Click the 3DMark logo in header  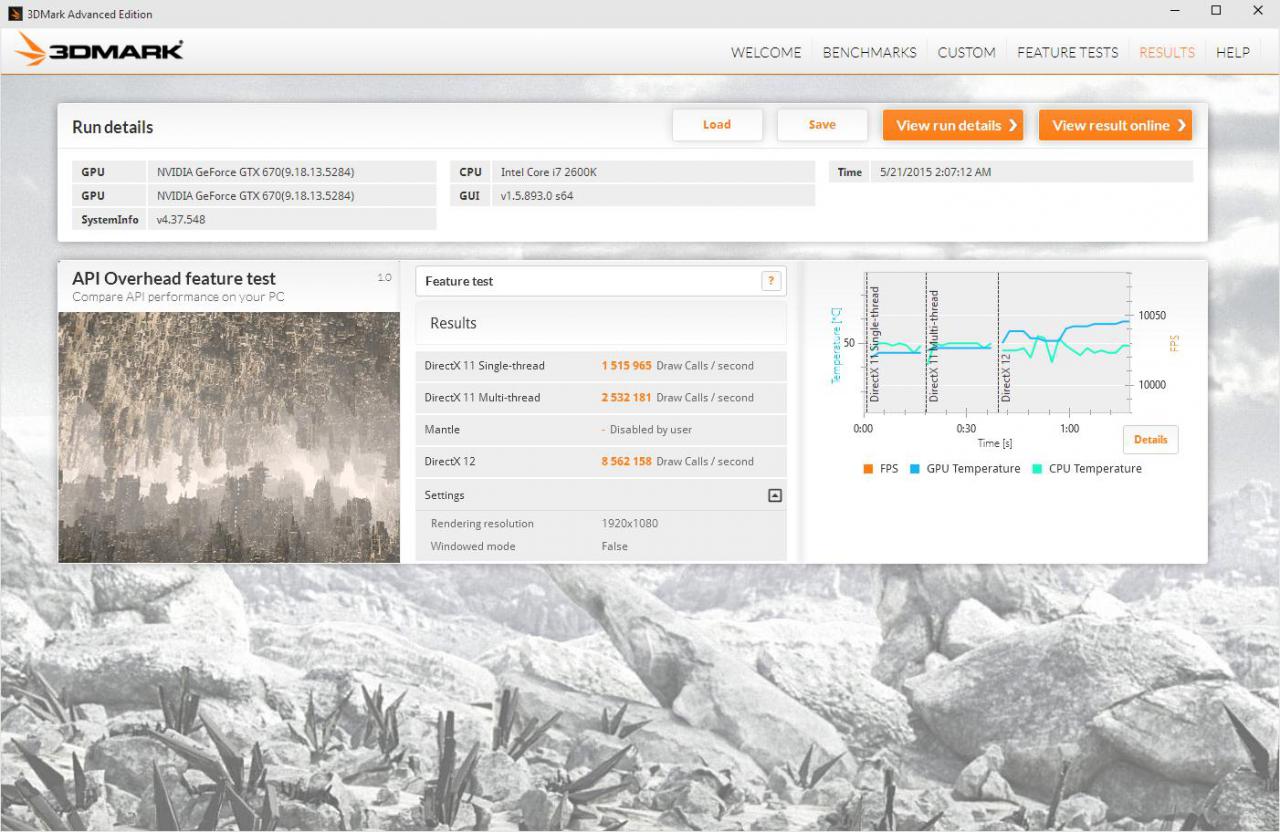99,50
